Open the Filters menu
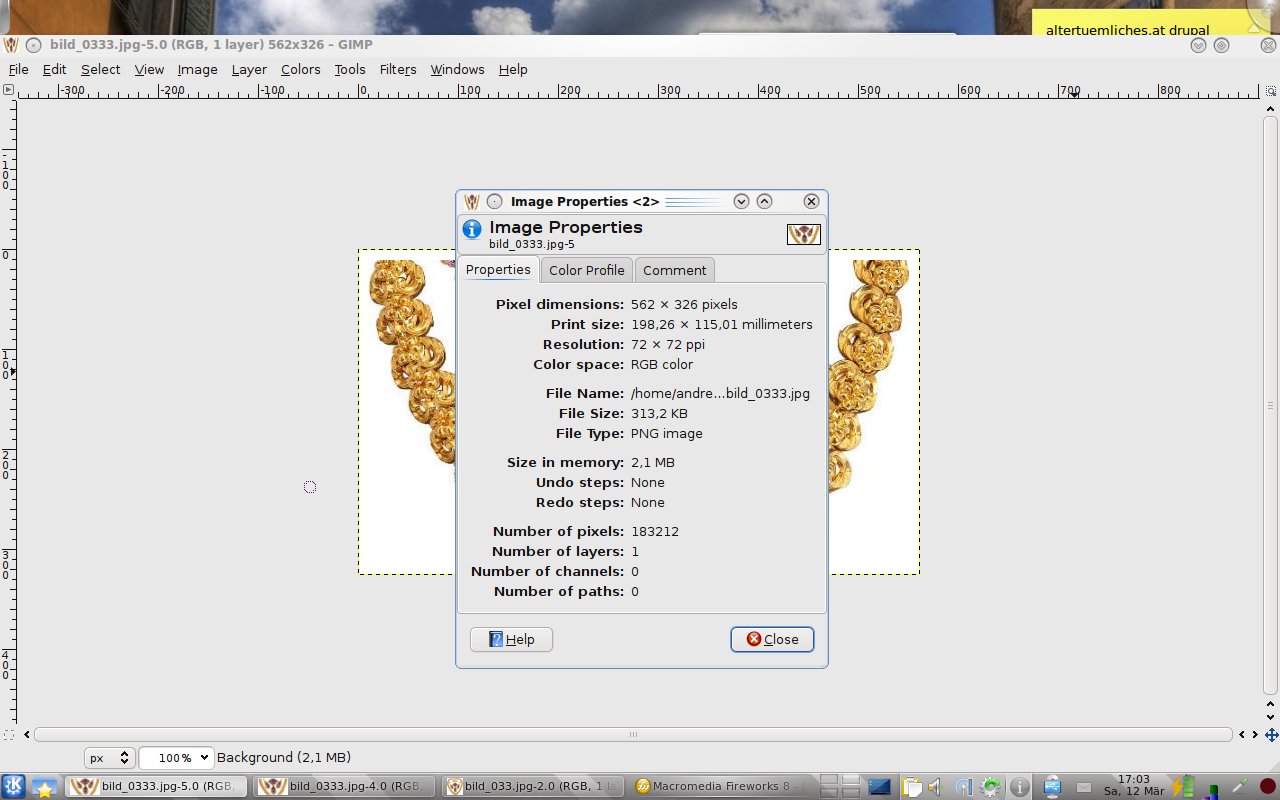Viewport: 1280px width, 800px height. coord(397,69)
